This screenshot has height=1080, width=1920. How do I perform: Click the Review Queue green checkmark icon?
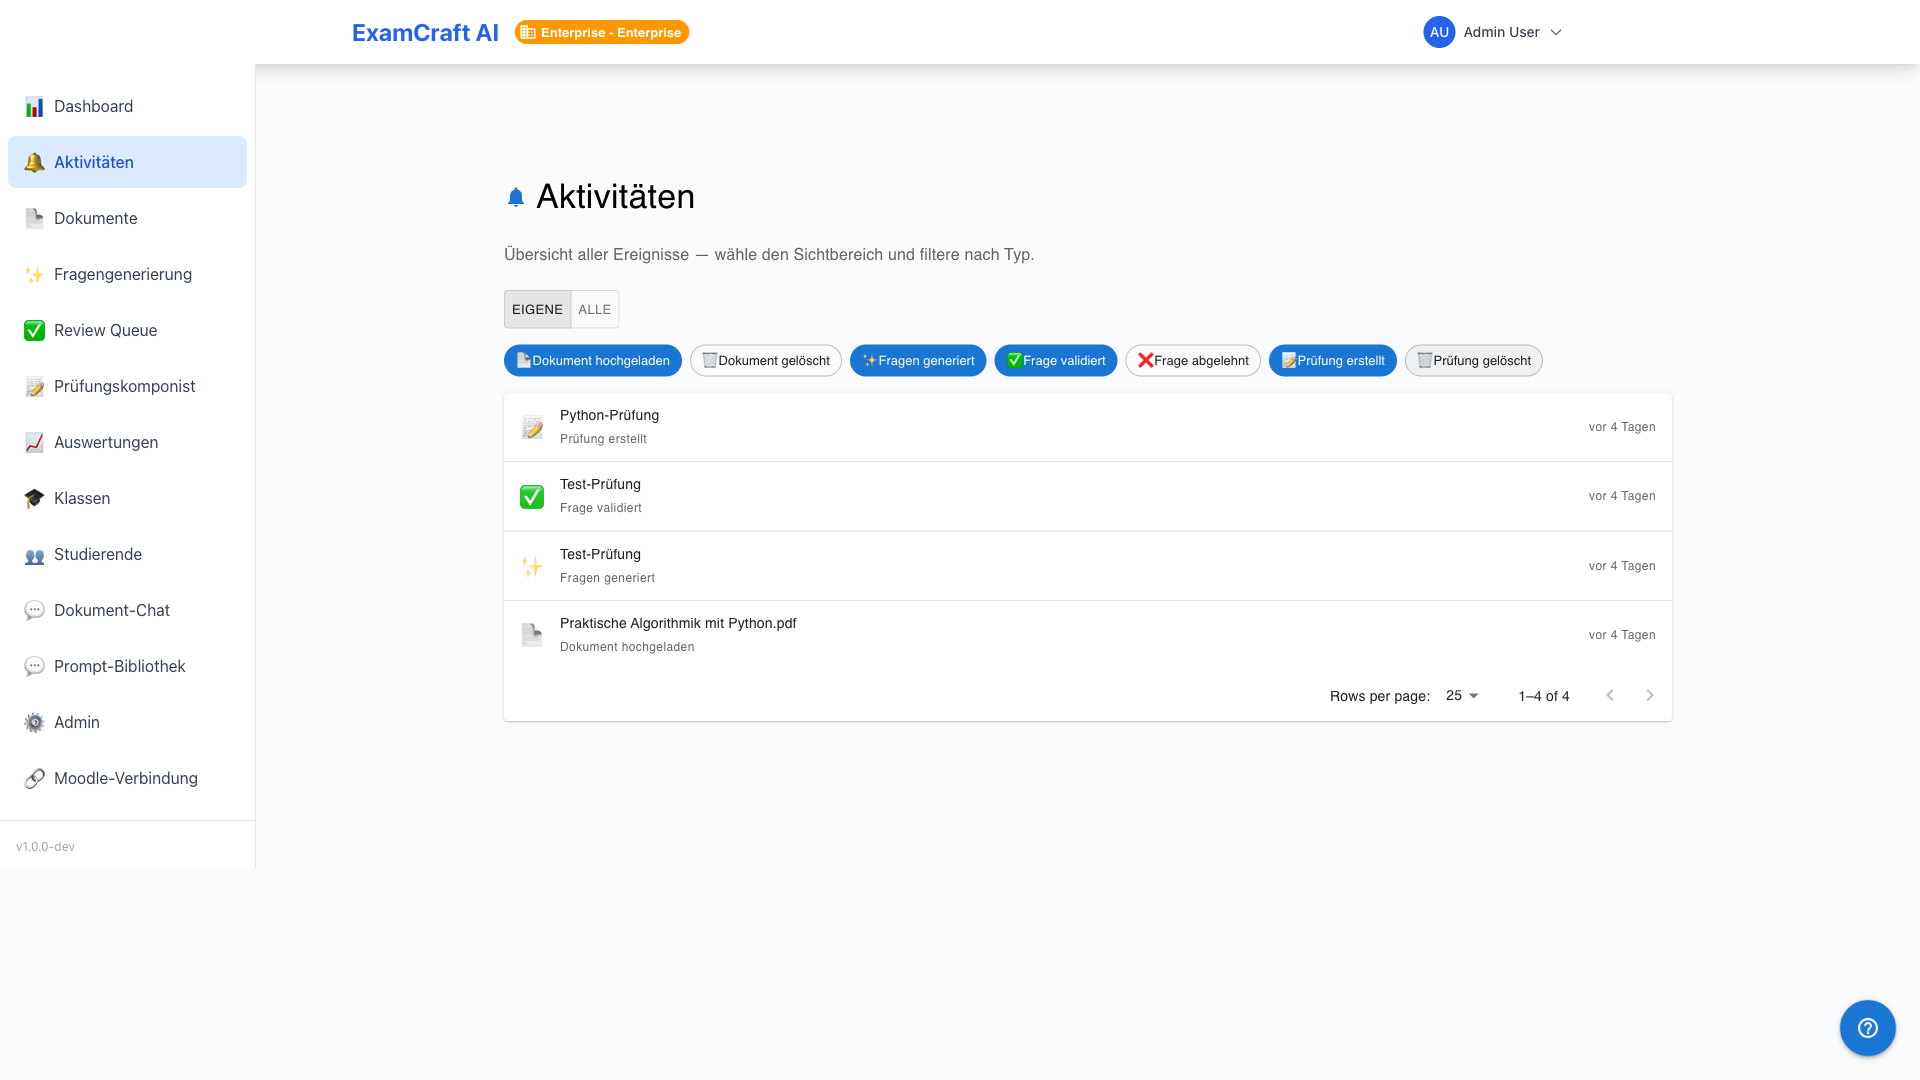tap(34, 331)
